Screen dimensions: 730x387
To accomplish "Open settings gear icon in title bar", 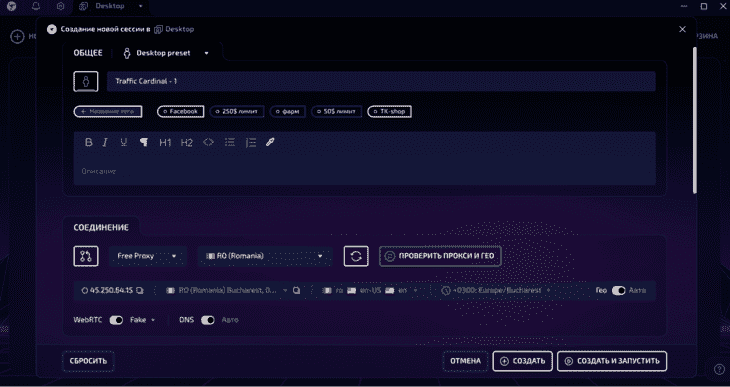I will 60,6.
